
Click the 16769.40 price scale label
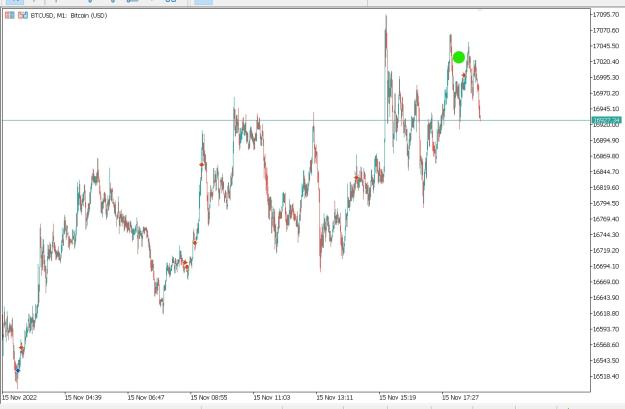pos(606,219)
